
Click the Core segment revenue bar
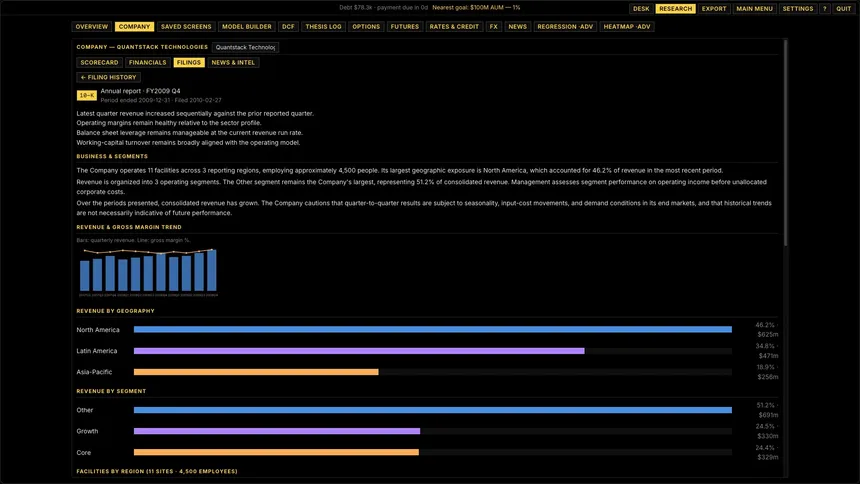(433, 452)
